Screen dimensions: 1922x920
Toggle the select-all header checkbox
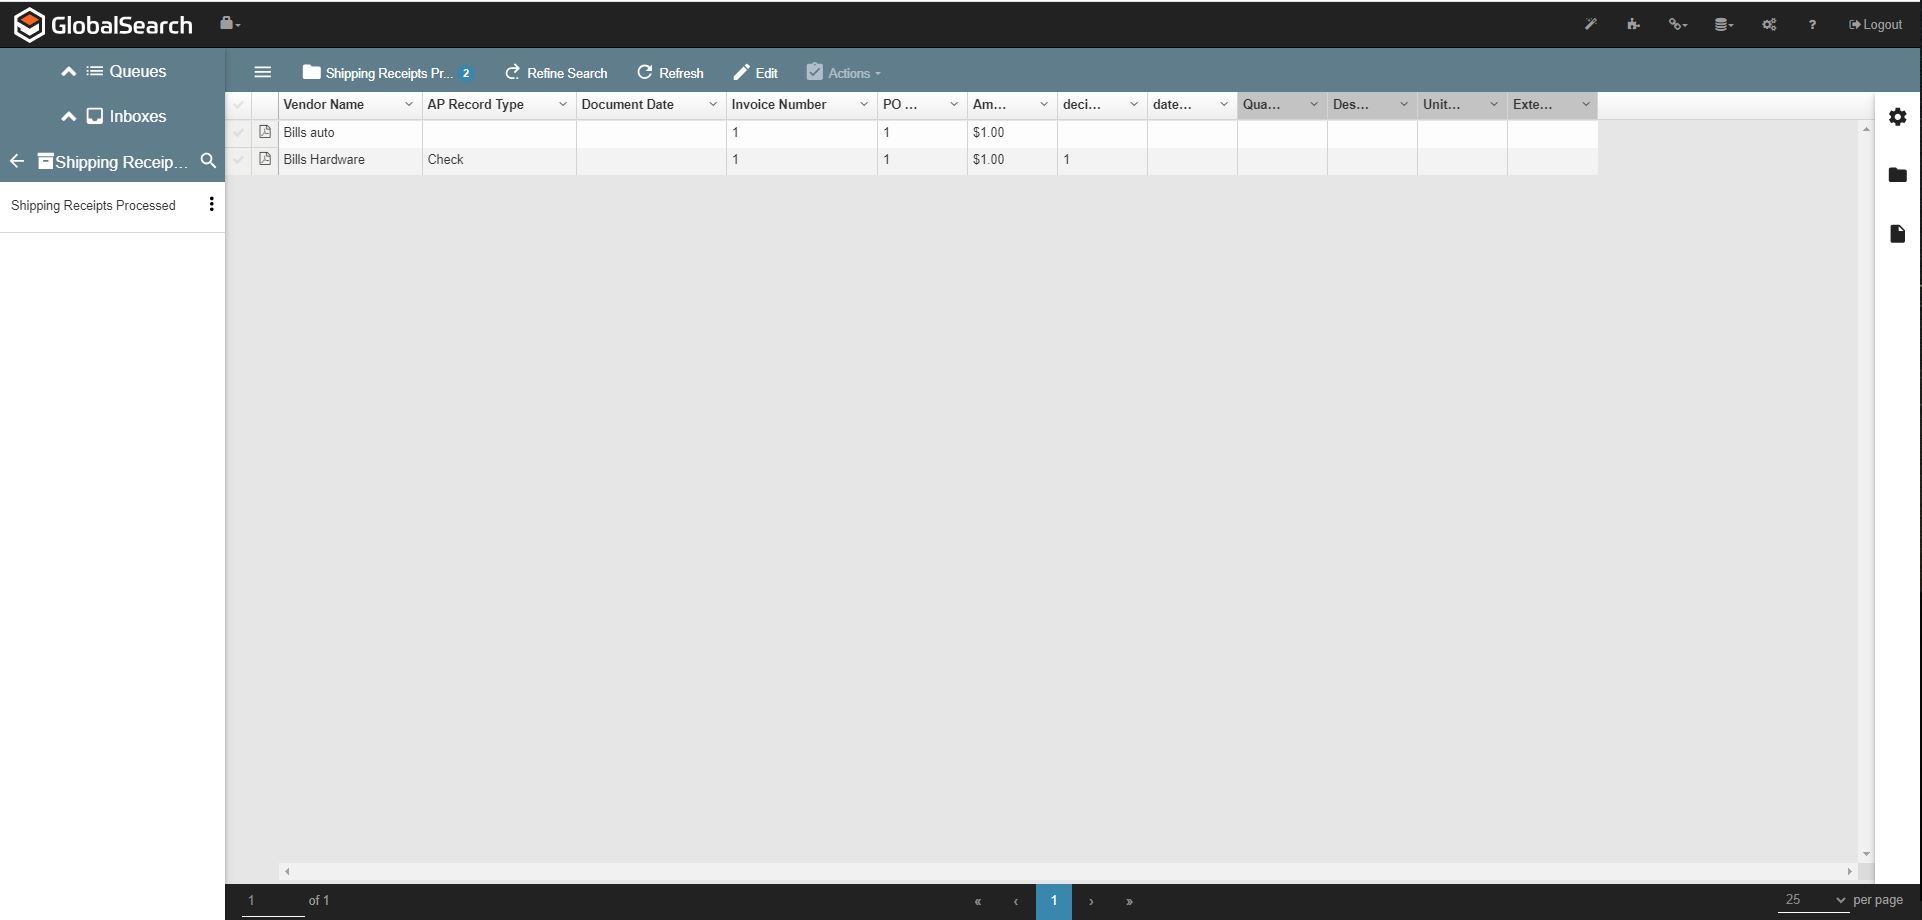pyautogui.click(x=238, y=105)
